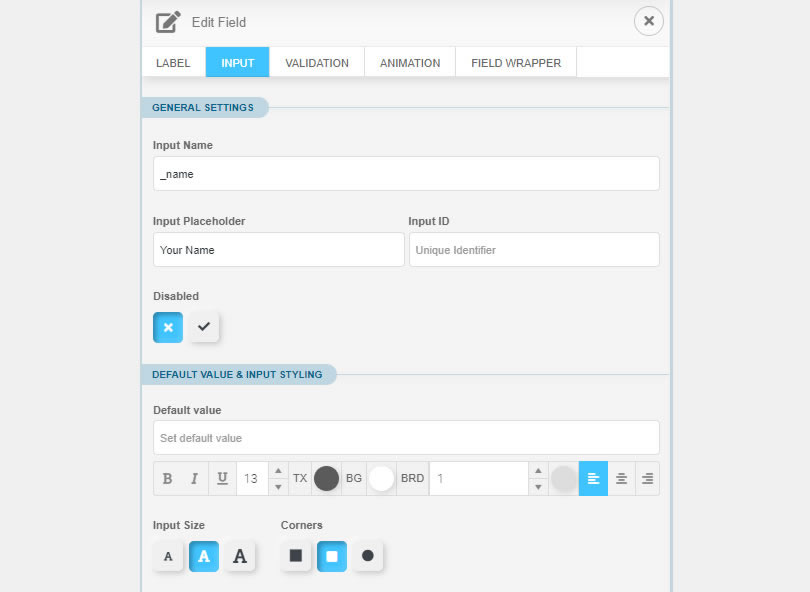Choose square corners option
Image resolution: width=810 pixels, height=592 pixels.
tap(296, 556)
